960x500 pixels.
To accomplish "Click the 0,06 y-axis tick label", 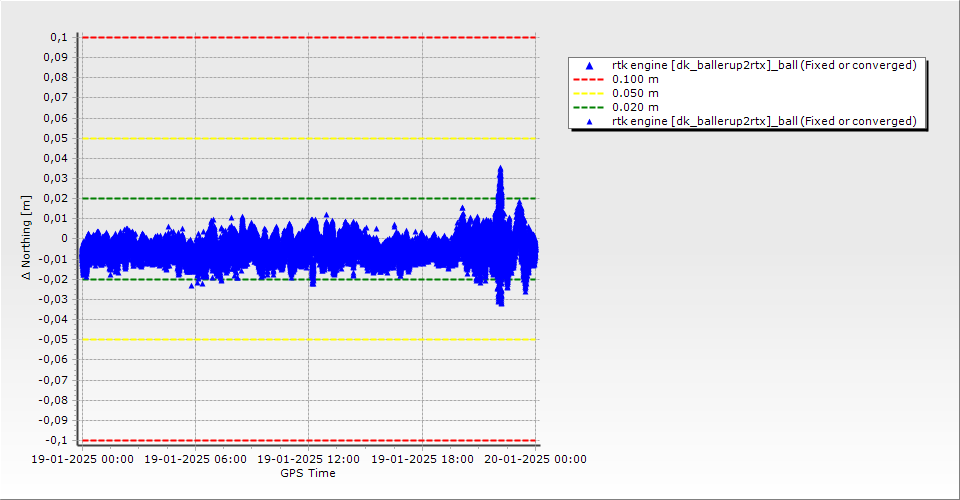I will [x=56, y=118].
